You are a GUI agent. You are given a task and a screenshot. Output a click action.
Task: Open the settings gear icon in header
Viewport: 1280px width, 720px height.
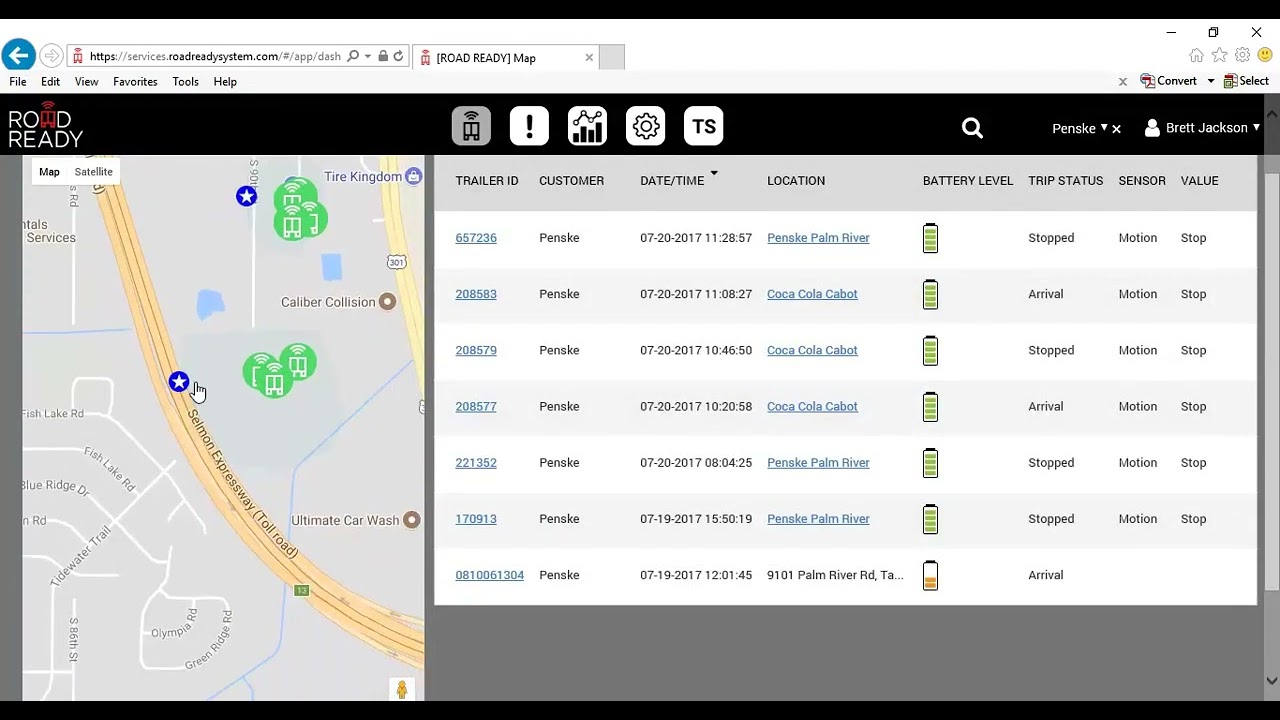point(645,127)
